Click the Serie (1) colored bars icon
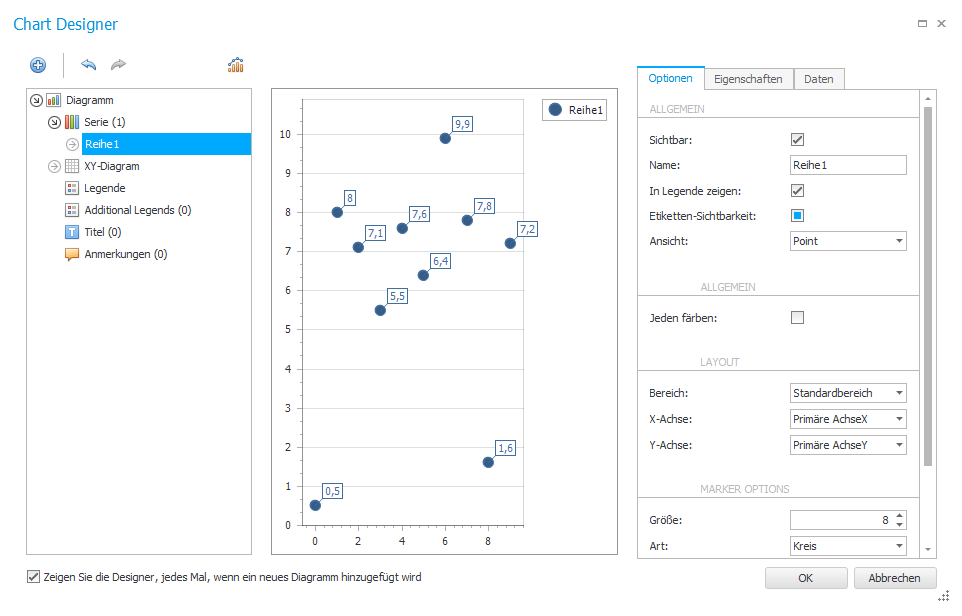This screenshot has width=962, height=616. tap(72, 122)
